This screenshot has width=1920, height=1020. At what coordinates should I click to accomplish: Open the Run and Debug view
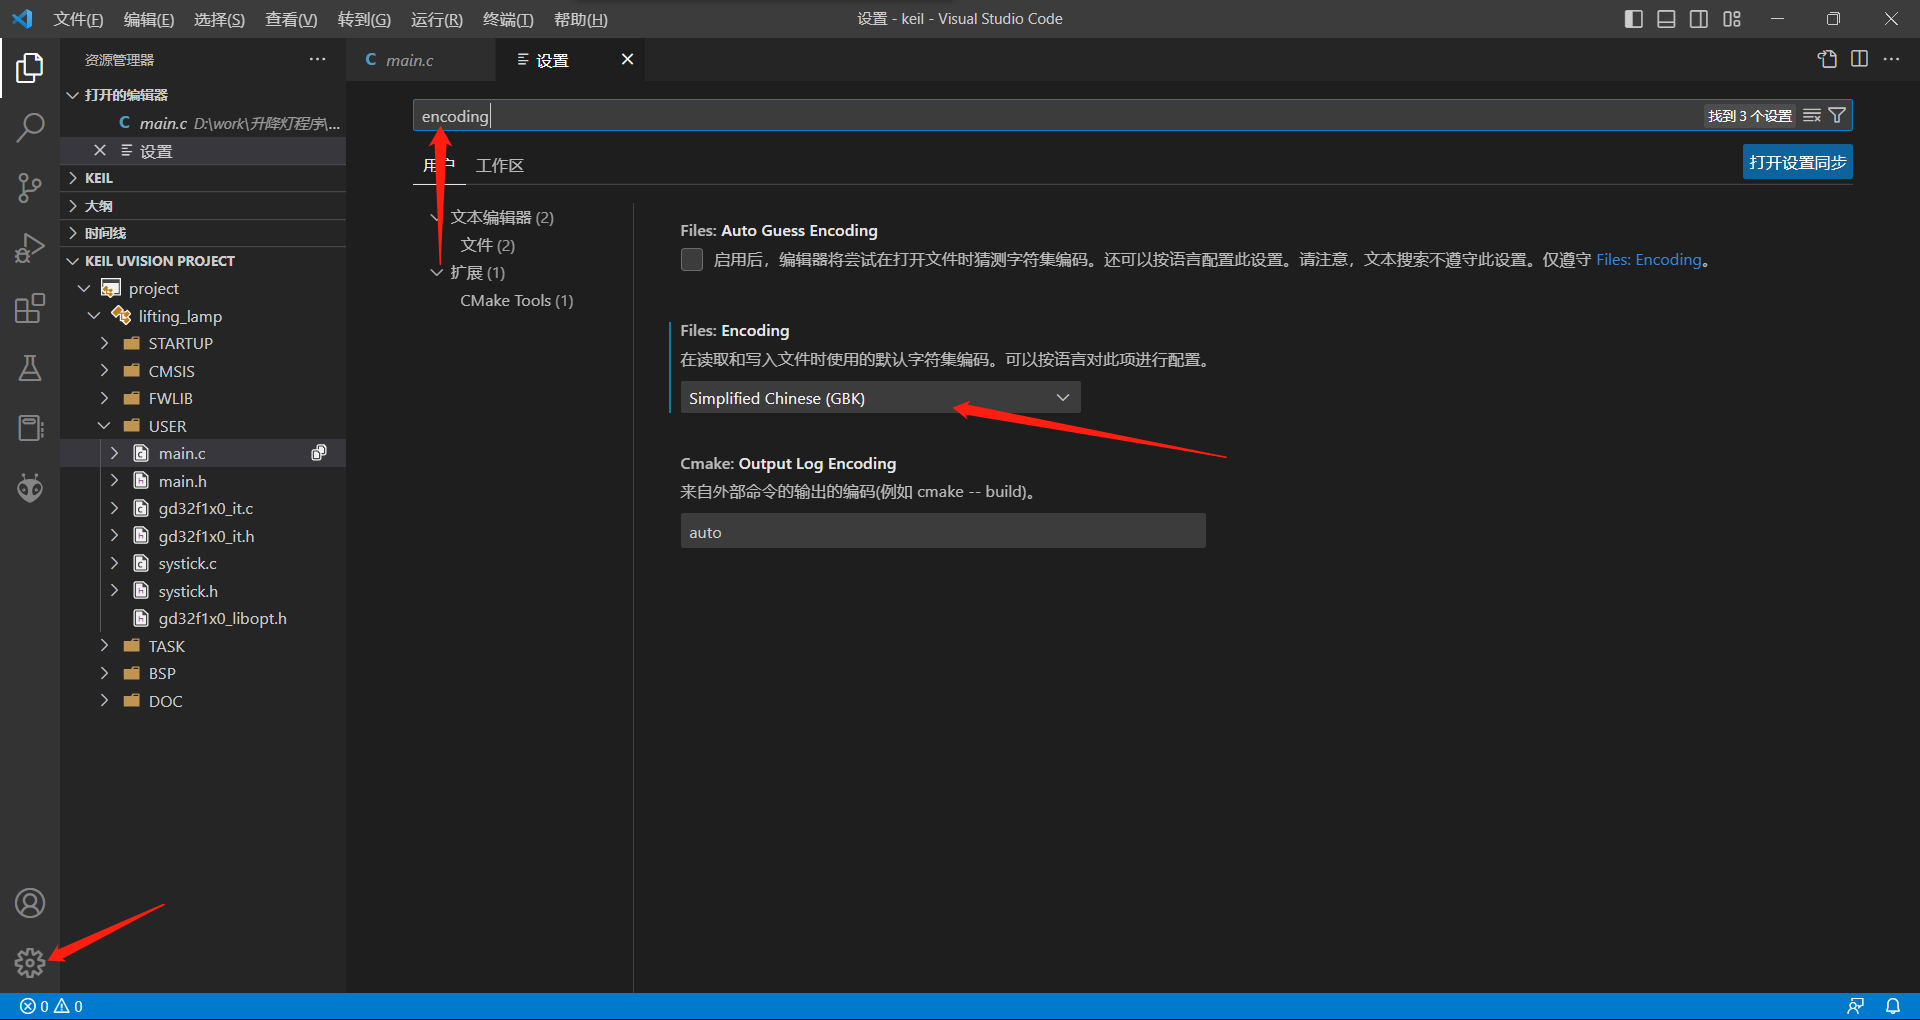pos(30,248)
